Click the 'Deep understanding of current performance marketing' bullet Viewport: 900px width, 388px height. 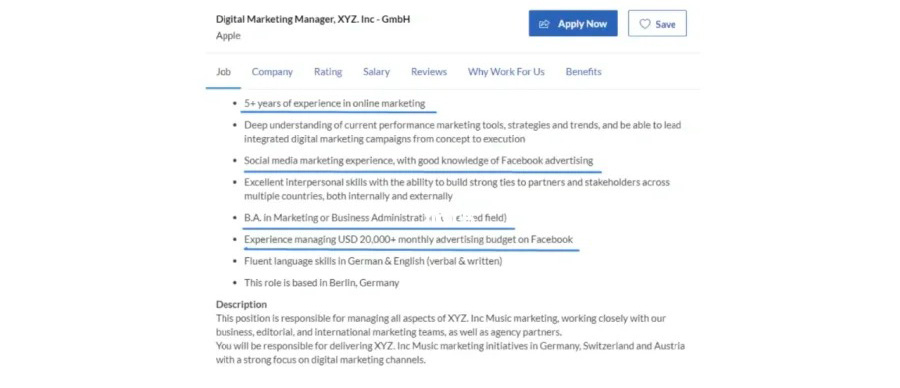click(463, 131)
